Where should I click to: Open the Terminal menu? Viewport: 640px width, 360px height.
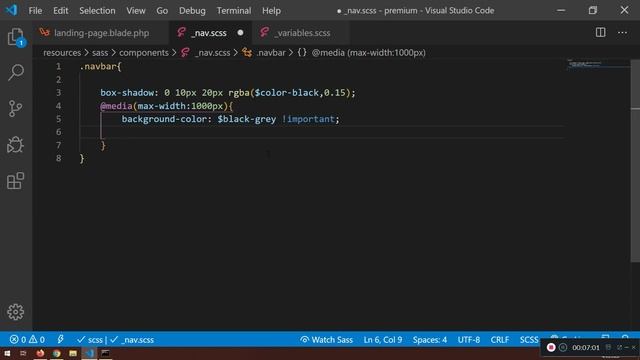point(234,11)
